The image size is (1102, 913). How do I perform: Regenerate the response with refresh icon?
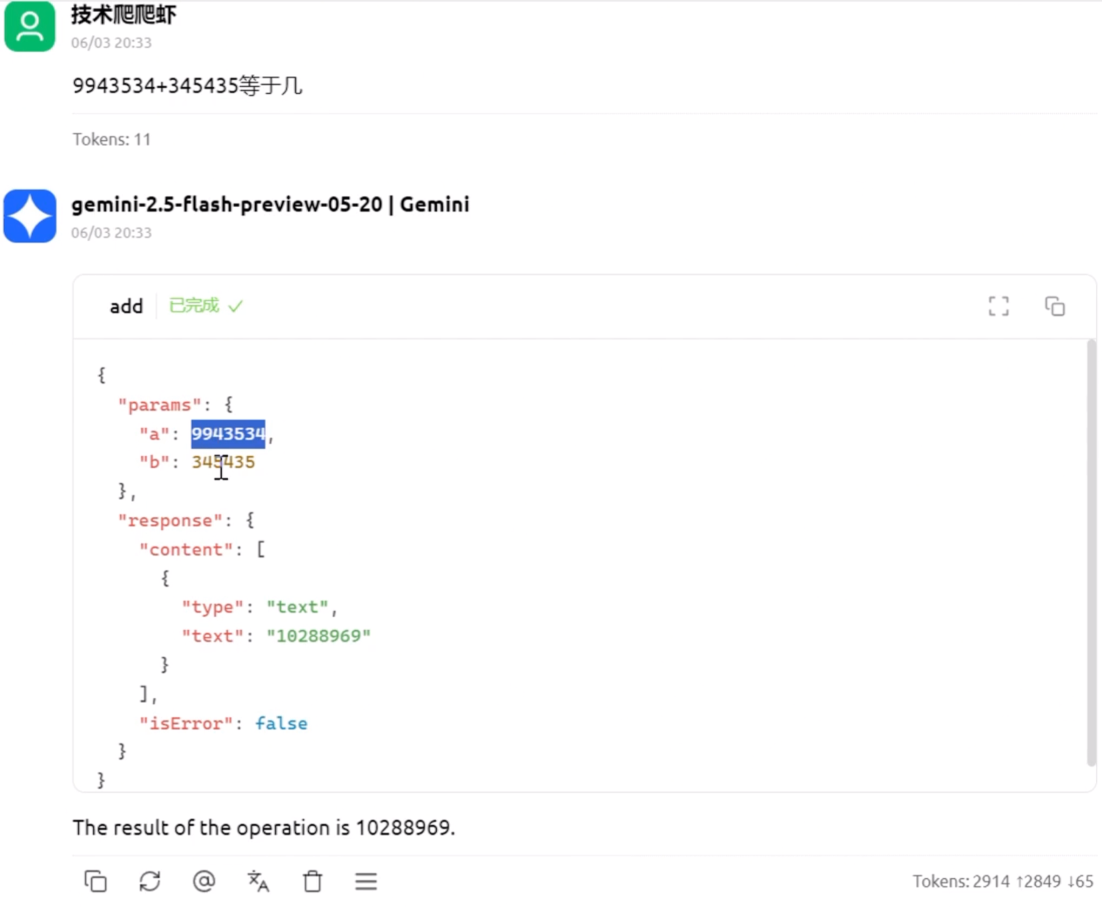coord(150,881)
